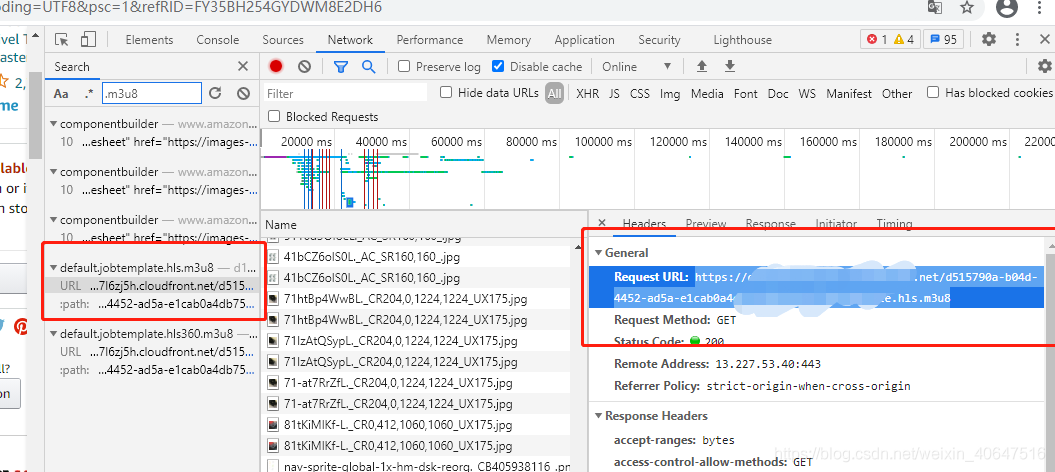Collapse default.jobtemplate.hls360.m3u8 search result

pyautogui.click(x=54, y=333)
